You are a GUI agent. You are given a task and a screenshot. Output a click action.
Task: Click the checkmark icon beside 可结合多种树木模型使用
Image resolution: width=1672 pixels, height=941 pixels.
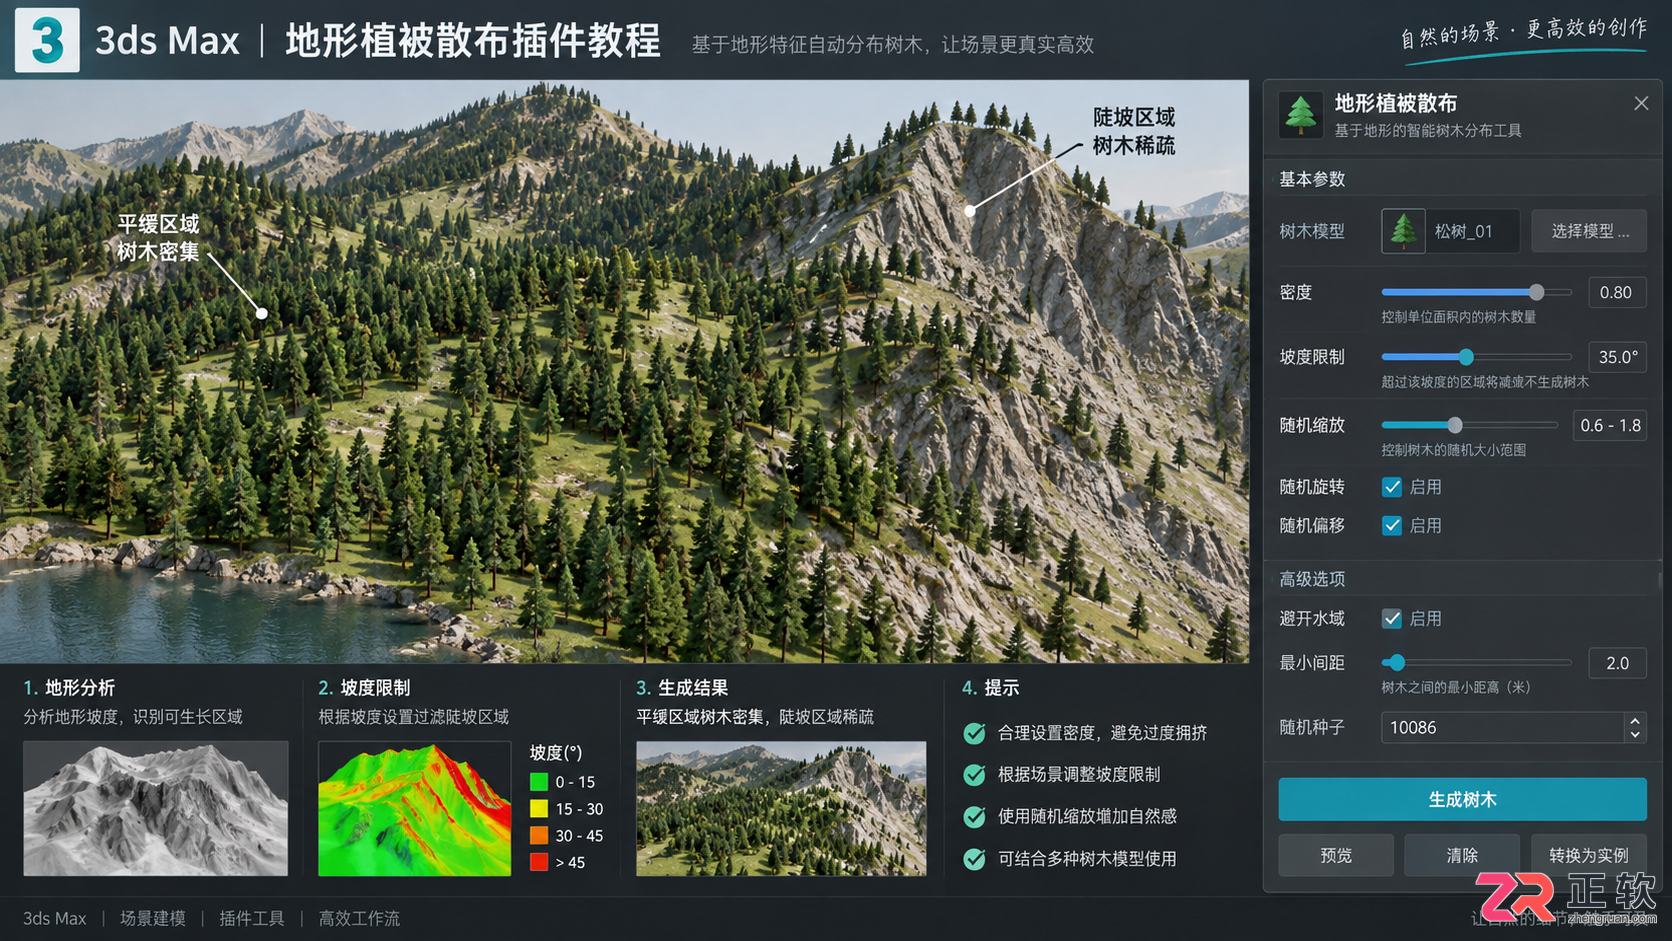(x=974, y=858)
